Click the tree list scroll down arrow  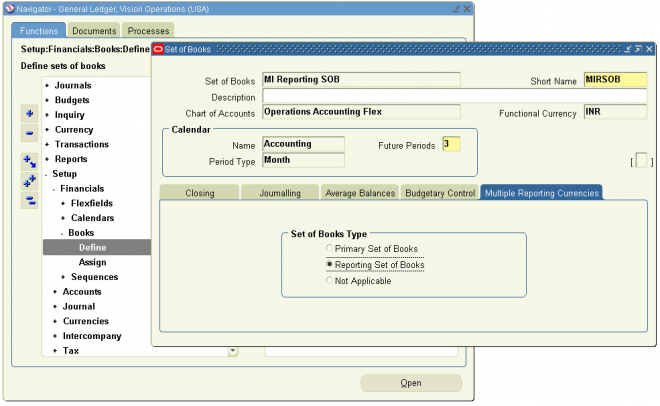coord(232,351)
